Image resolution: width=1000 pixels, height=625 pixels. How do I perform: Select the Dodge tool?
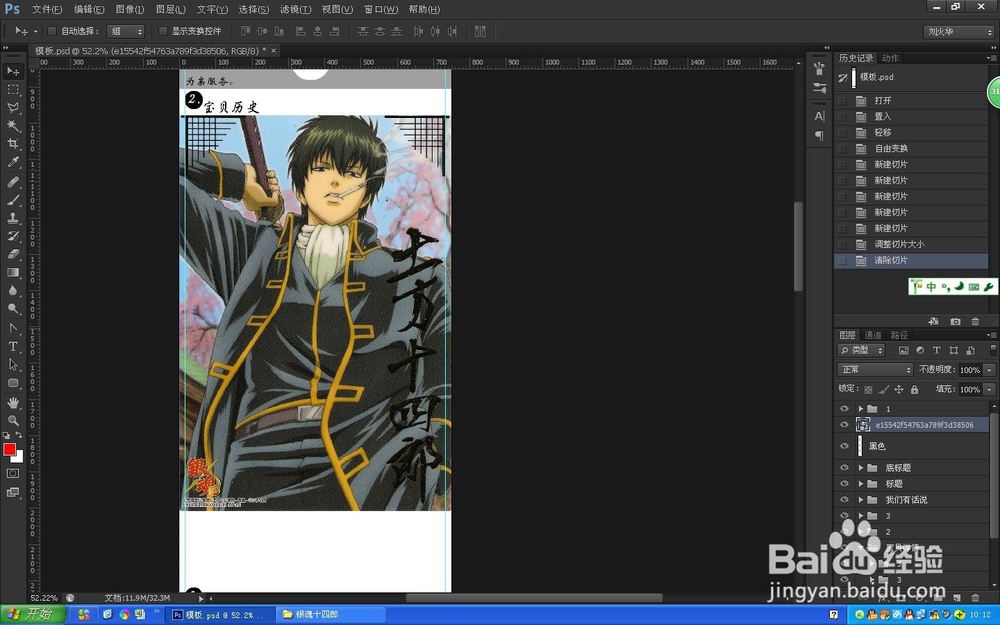[13, 309]
